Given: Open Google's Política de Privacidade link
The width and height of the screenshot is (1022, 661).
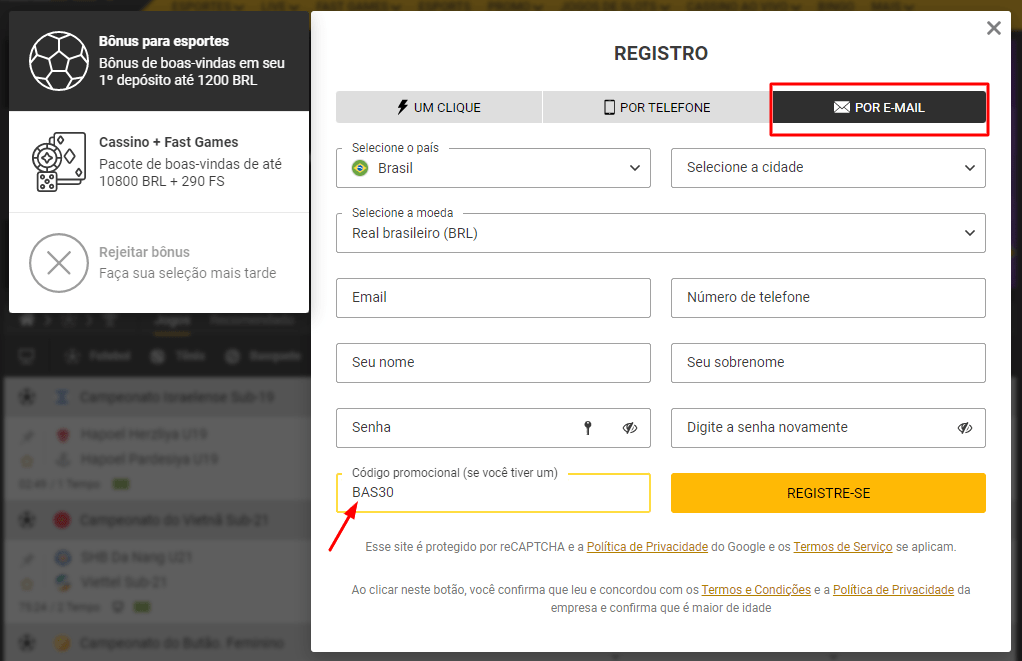Looking at the screenshot, I should (647, 547).
